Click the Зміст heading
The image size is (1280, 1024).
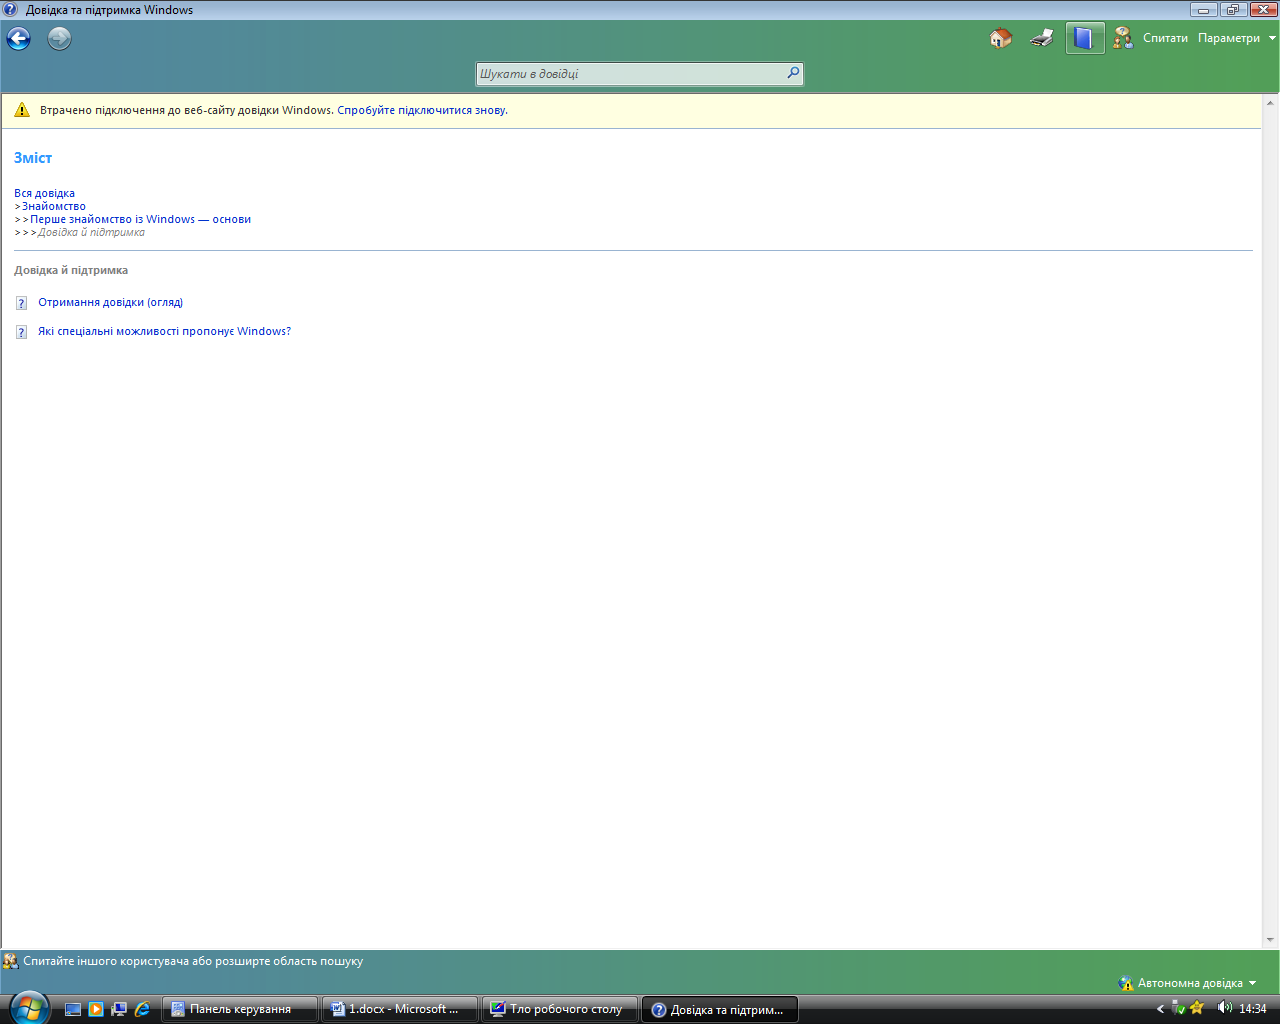pyautogui.click(x=33, y=158)
